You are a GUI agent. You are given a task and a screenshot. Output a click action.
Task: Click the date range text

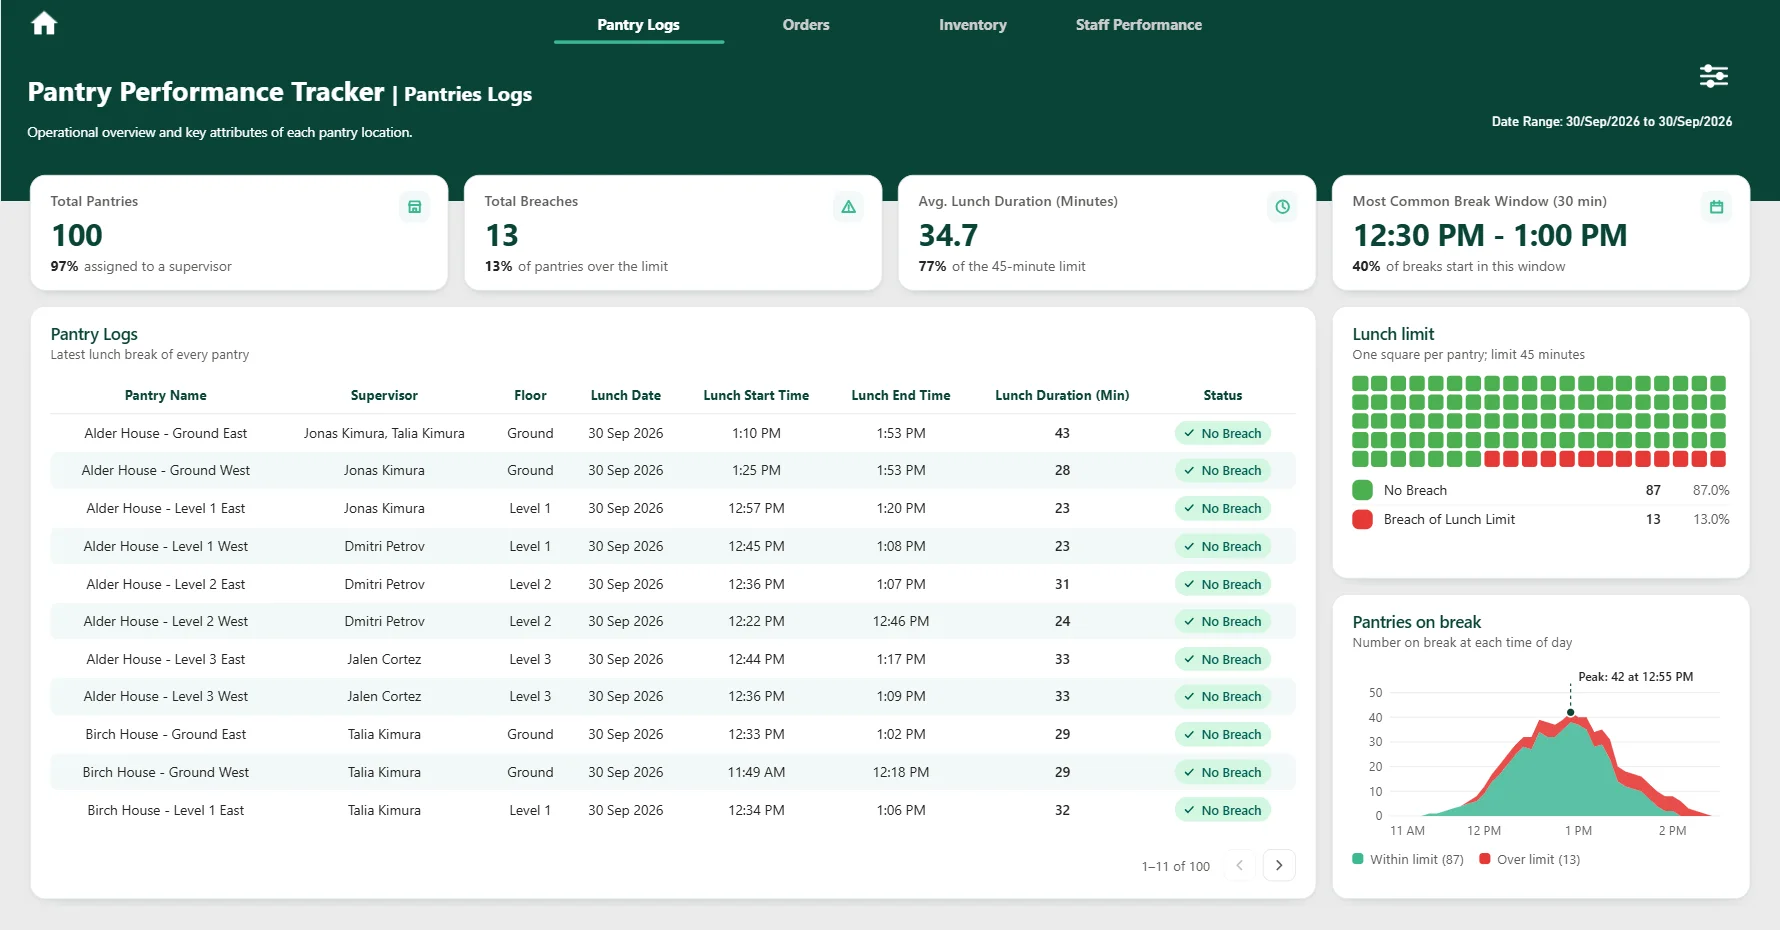1612,121
